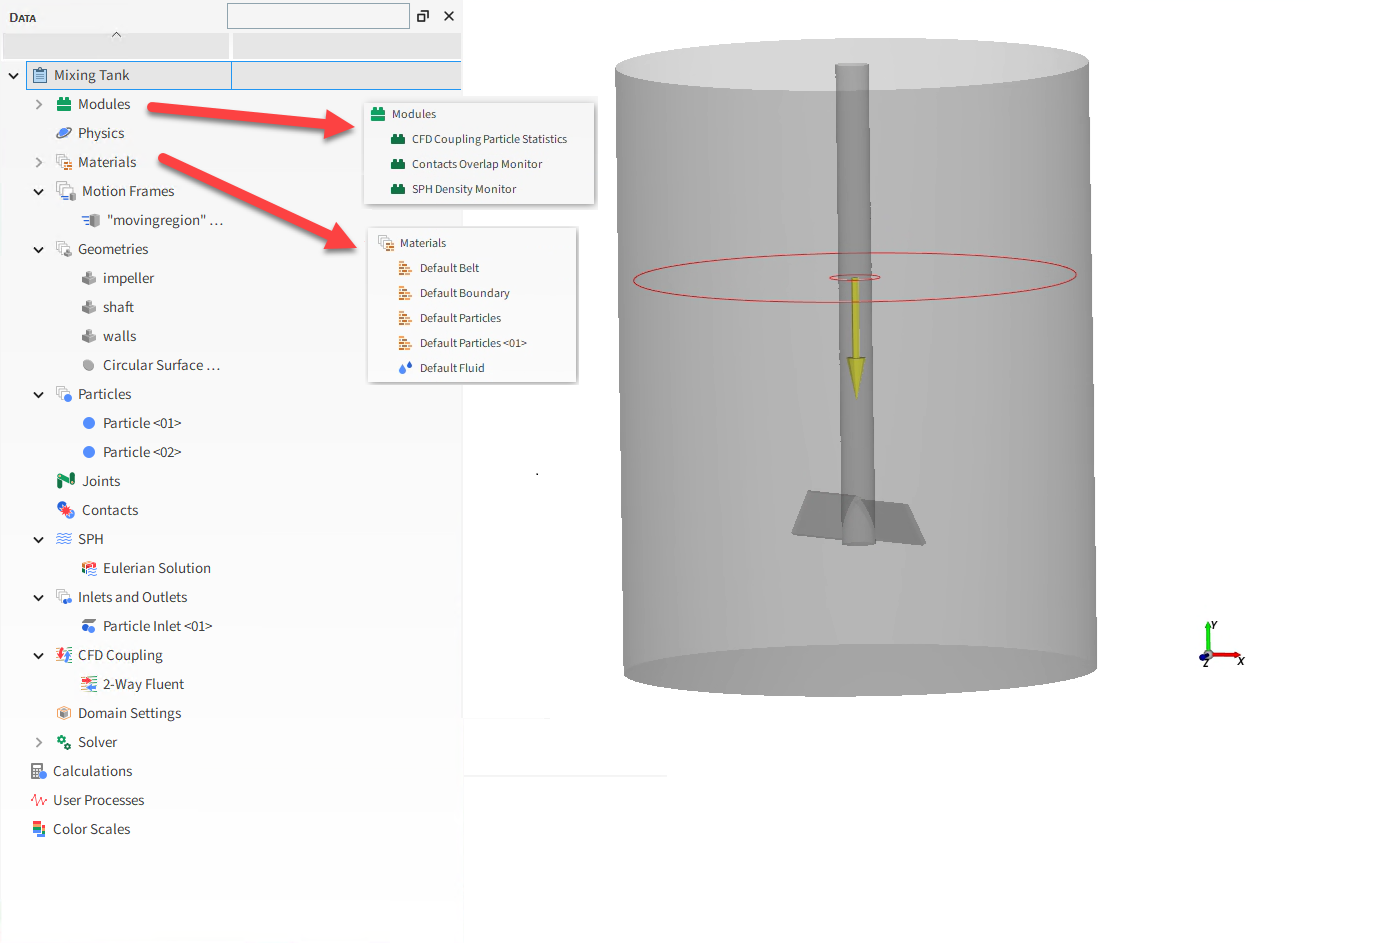This screenshot has width=1399, height=943.
Task: Click the walls geometry icon
Action: tap(89, 336)
